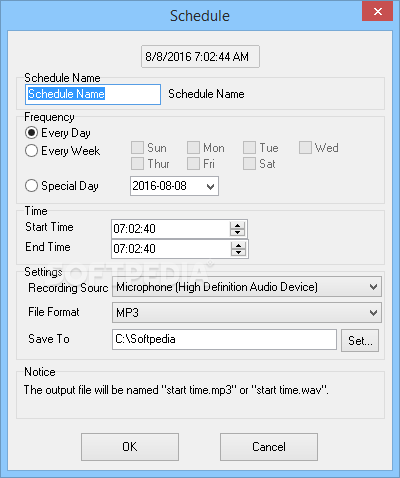Decrease Start Time with down arrow
This screenshot has width=400, height=478.
click(238, 233)
